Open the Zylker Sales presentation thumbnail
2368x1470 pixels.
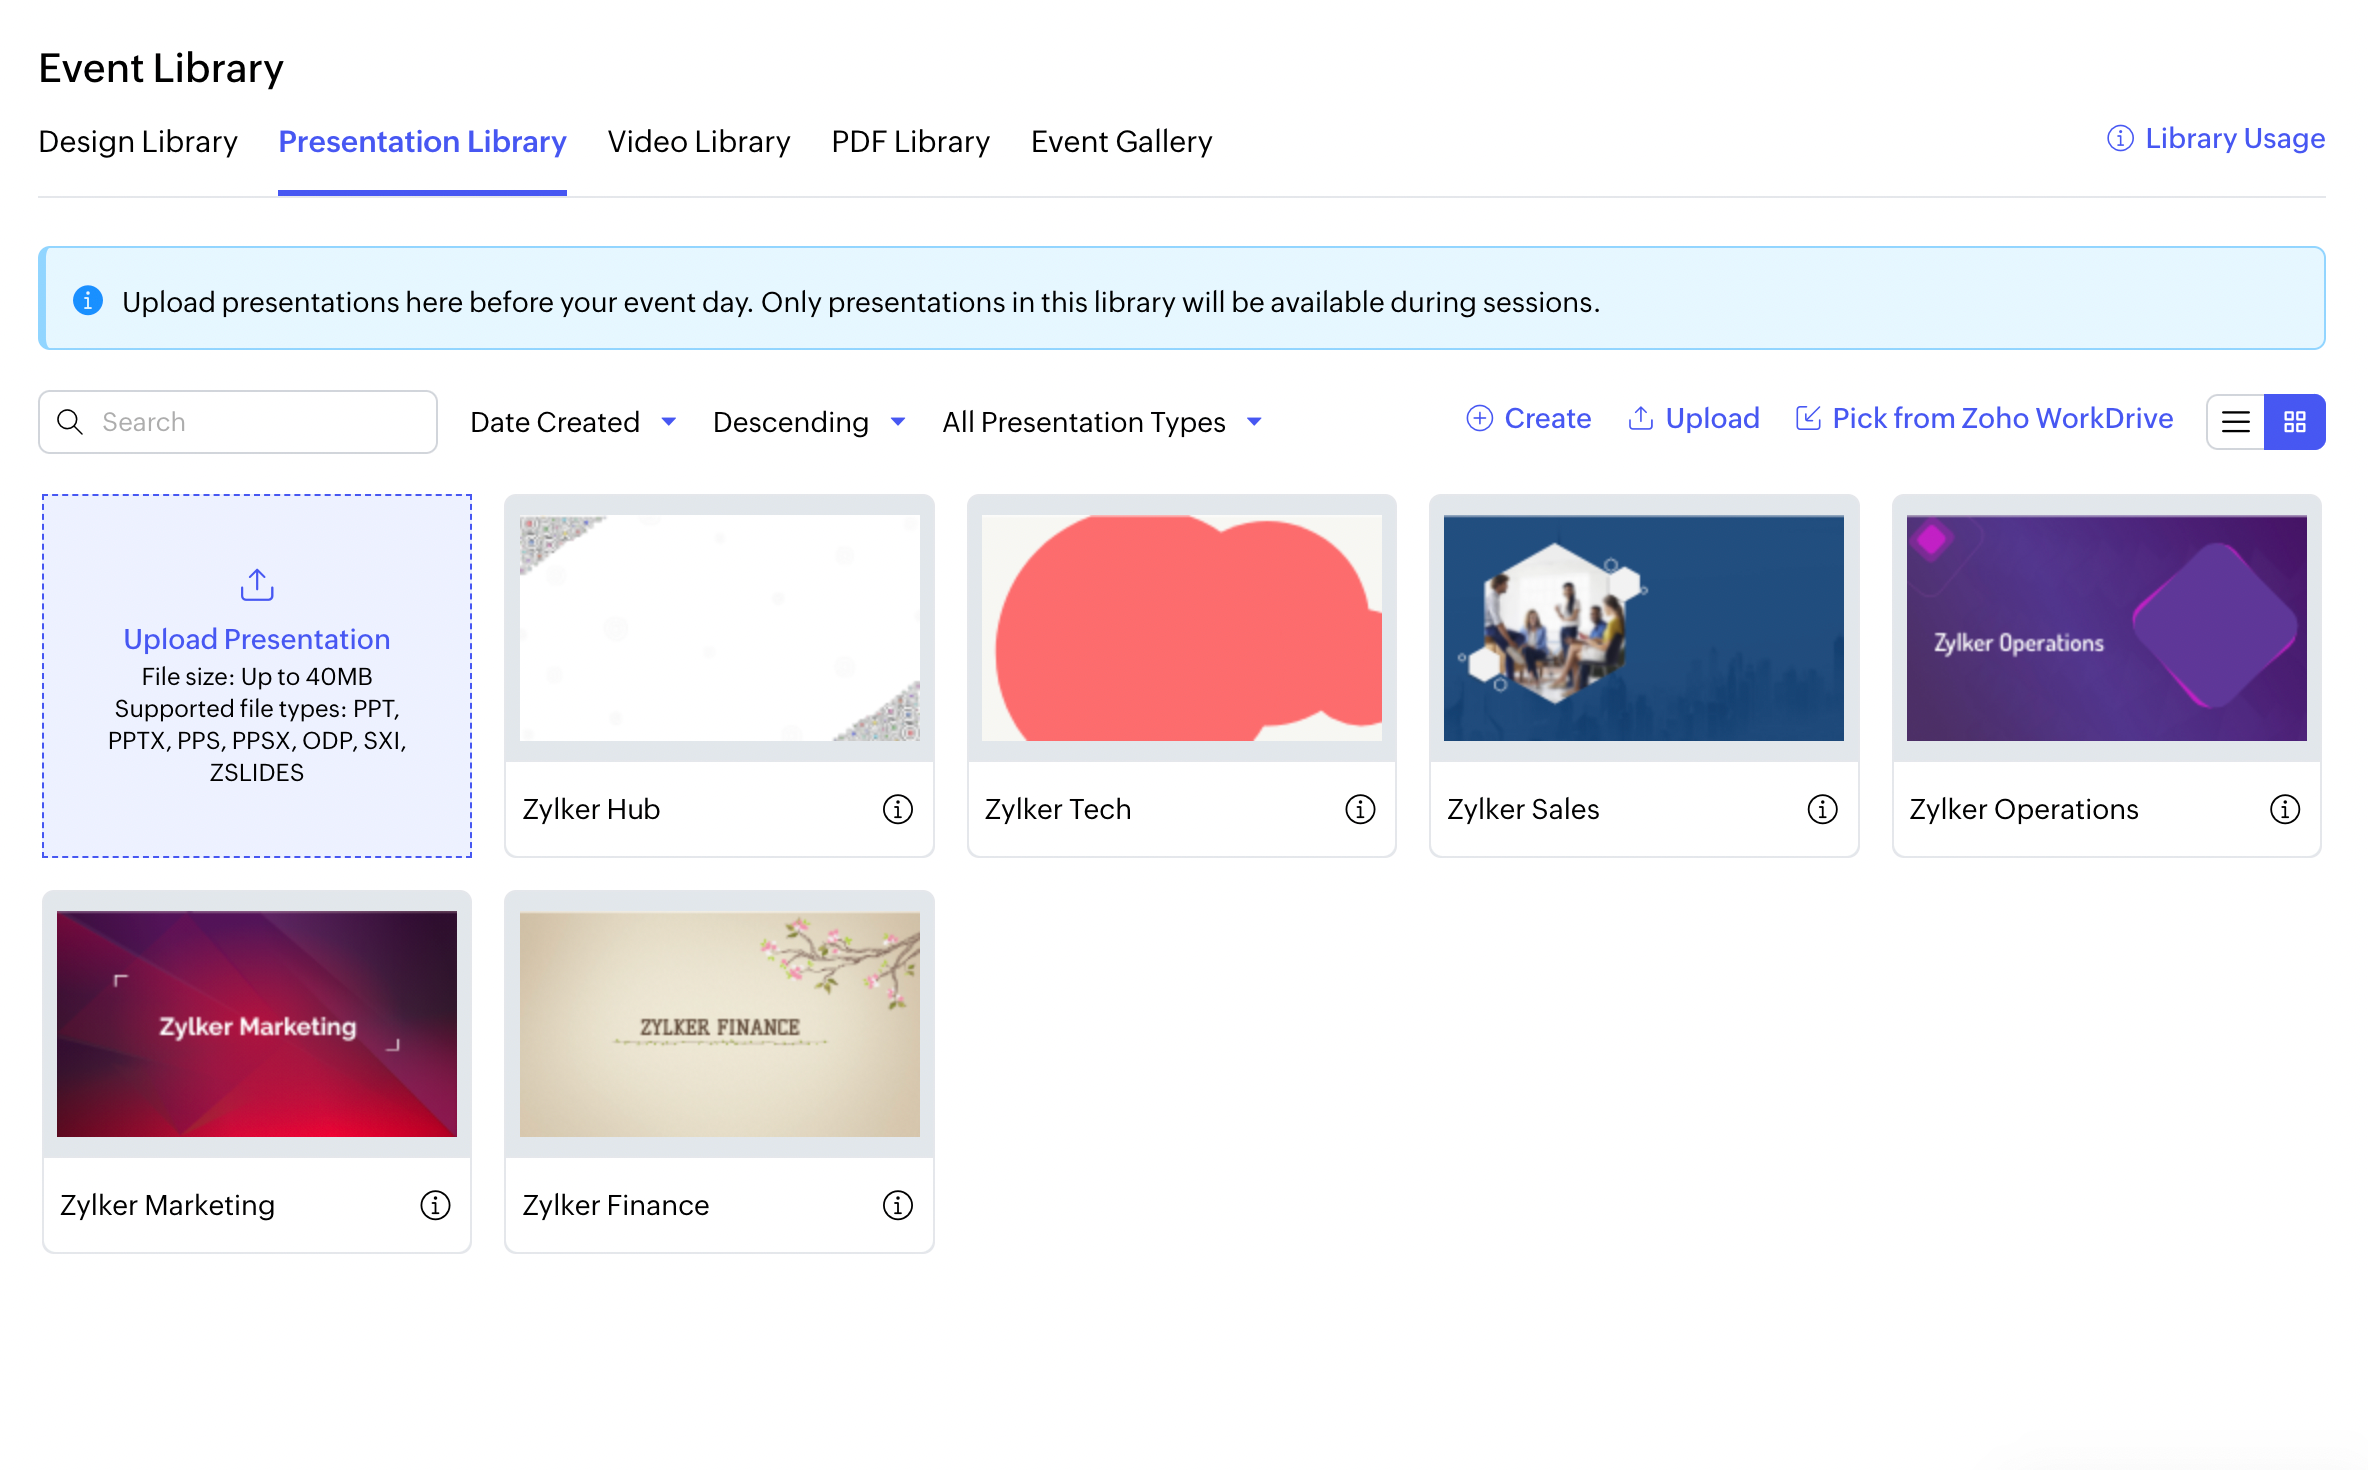1643,628
